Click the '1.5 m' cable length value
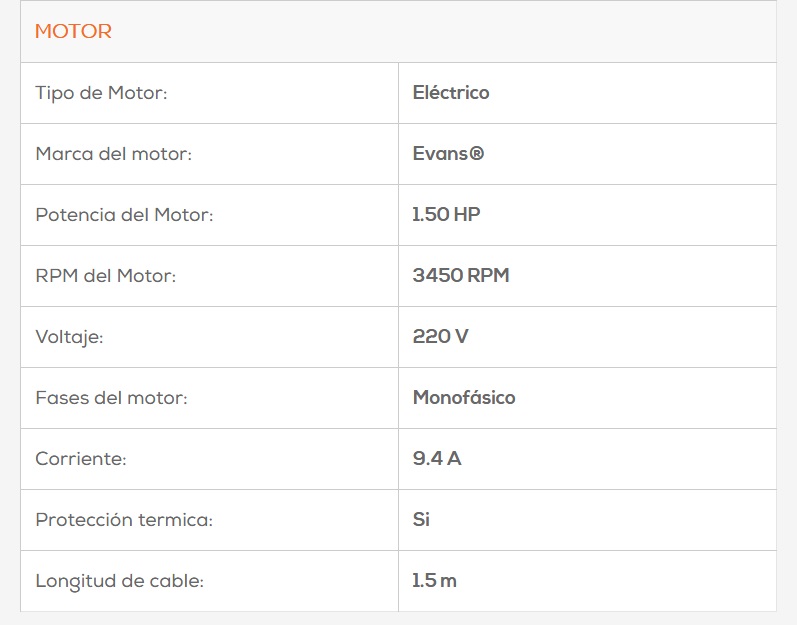The width and height of the screenshot is (797, 625). (434, 581)
